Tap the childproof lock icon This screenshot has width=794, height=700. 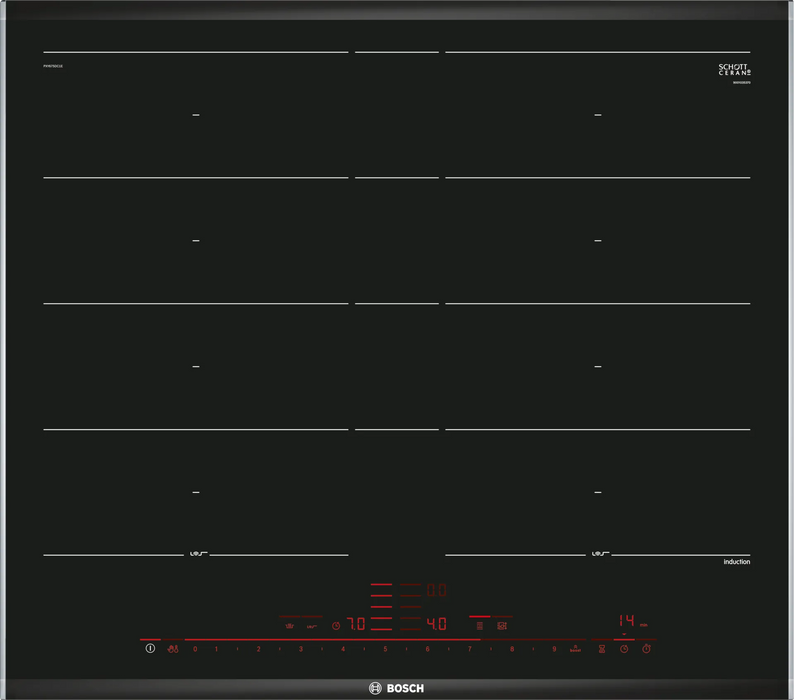(174, 649)
